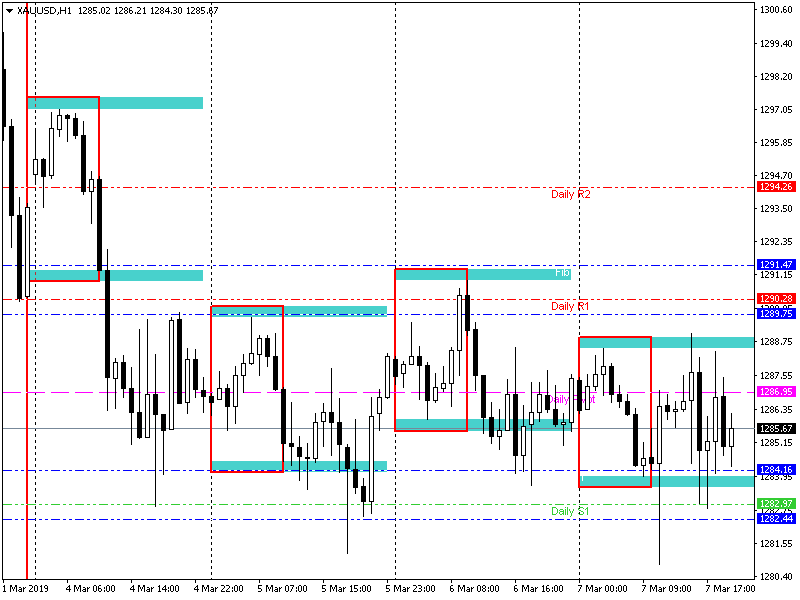This screenshot has width=800, height=600.
Task: Click the Fib label on cyan band
Action: coord(562,272)
